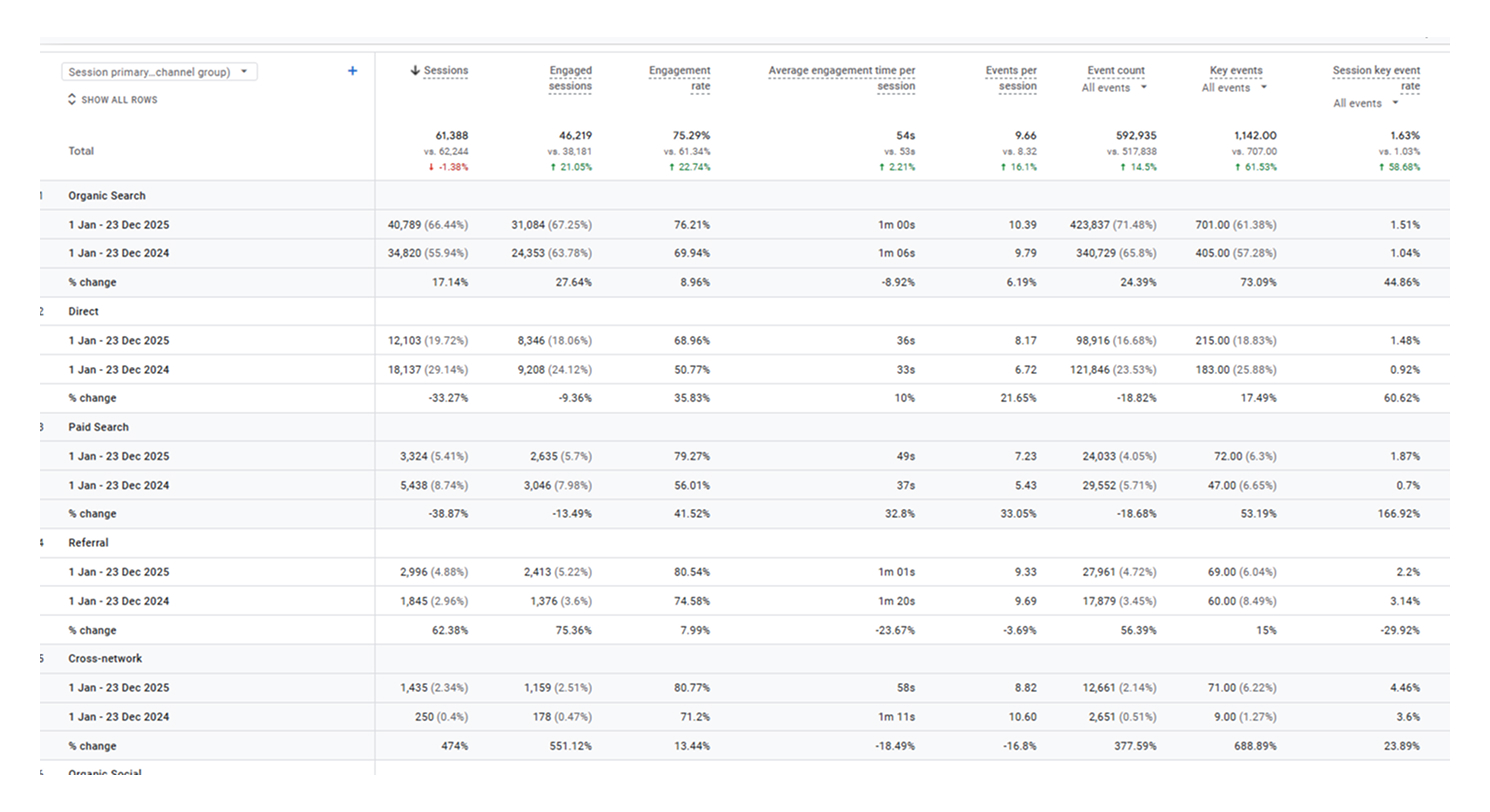Click the Paid Search channel row label
The width and height of the screenshot is (1490, 812).
coord(98,427)
